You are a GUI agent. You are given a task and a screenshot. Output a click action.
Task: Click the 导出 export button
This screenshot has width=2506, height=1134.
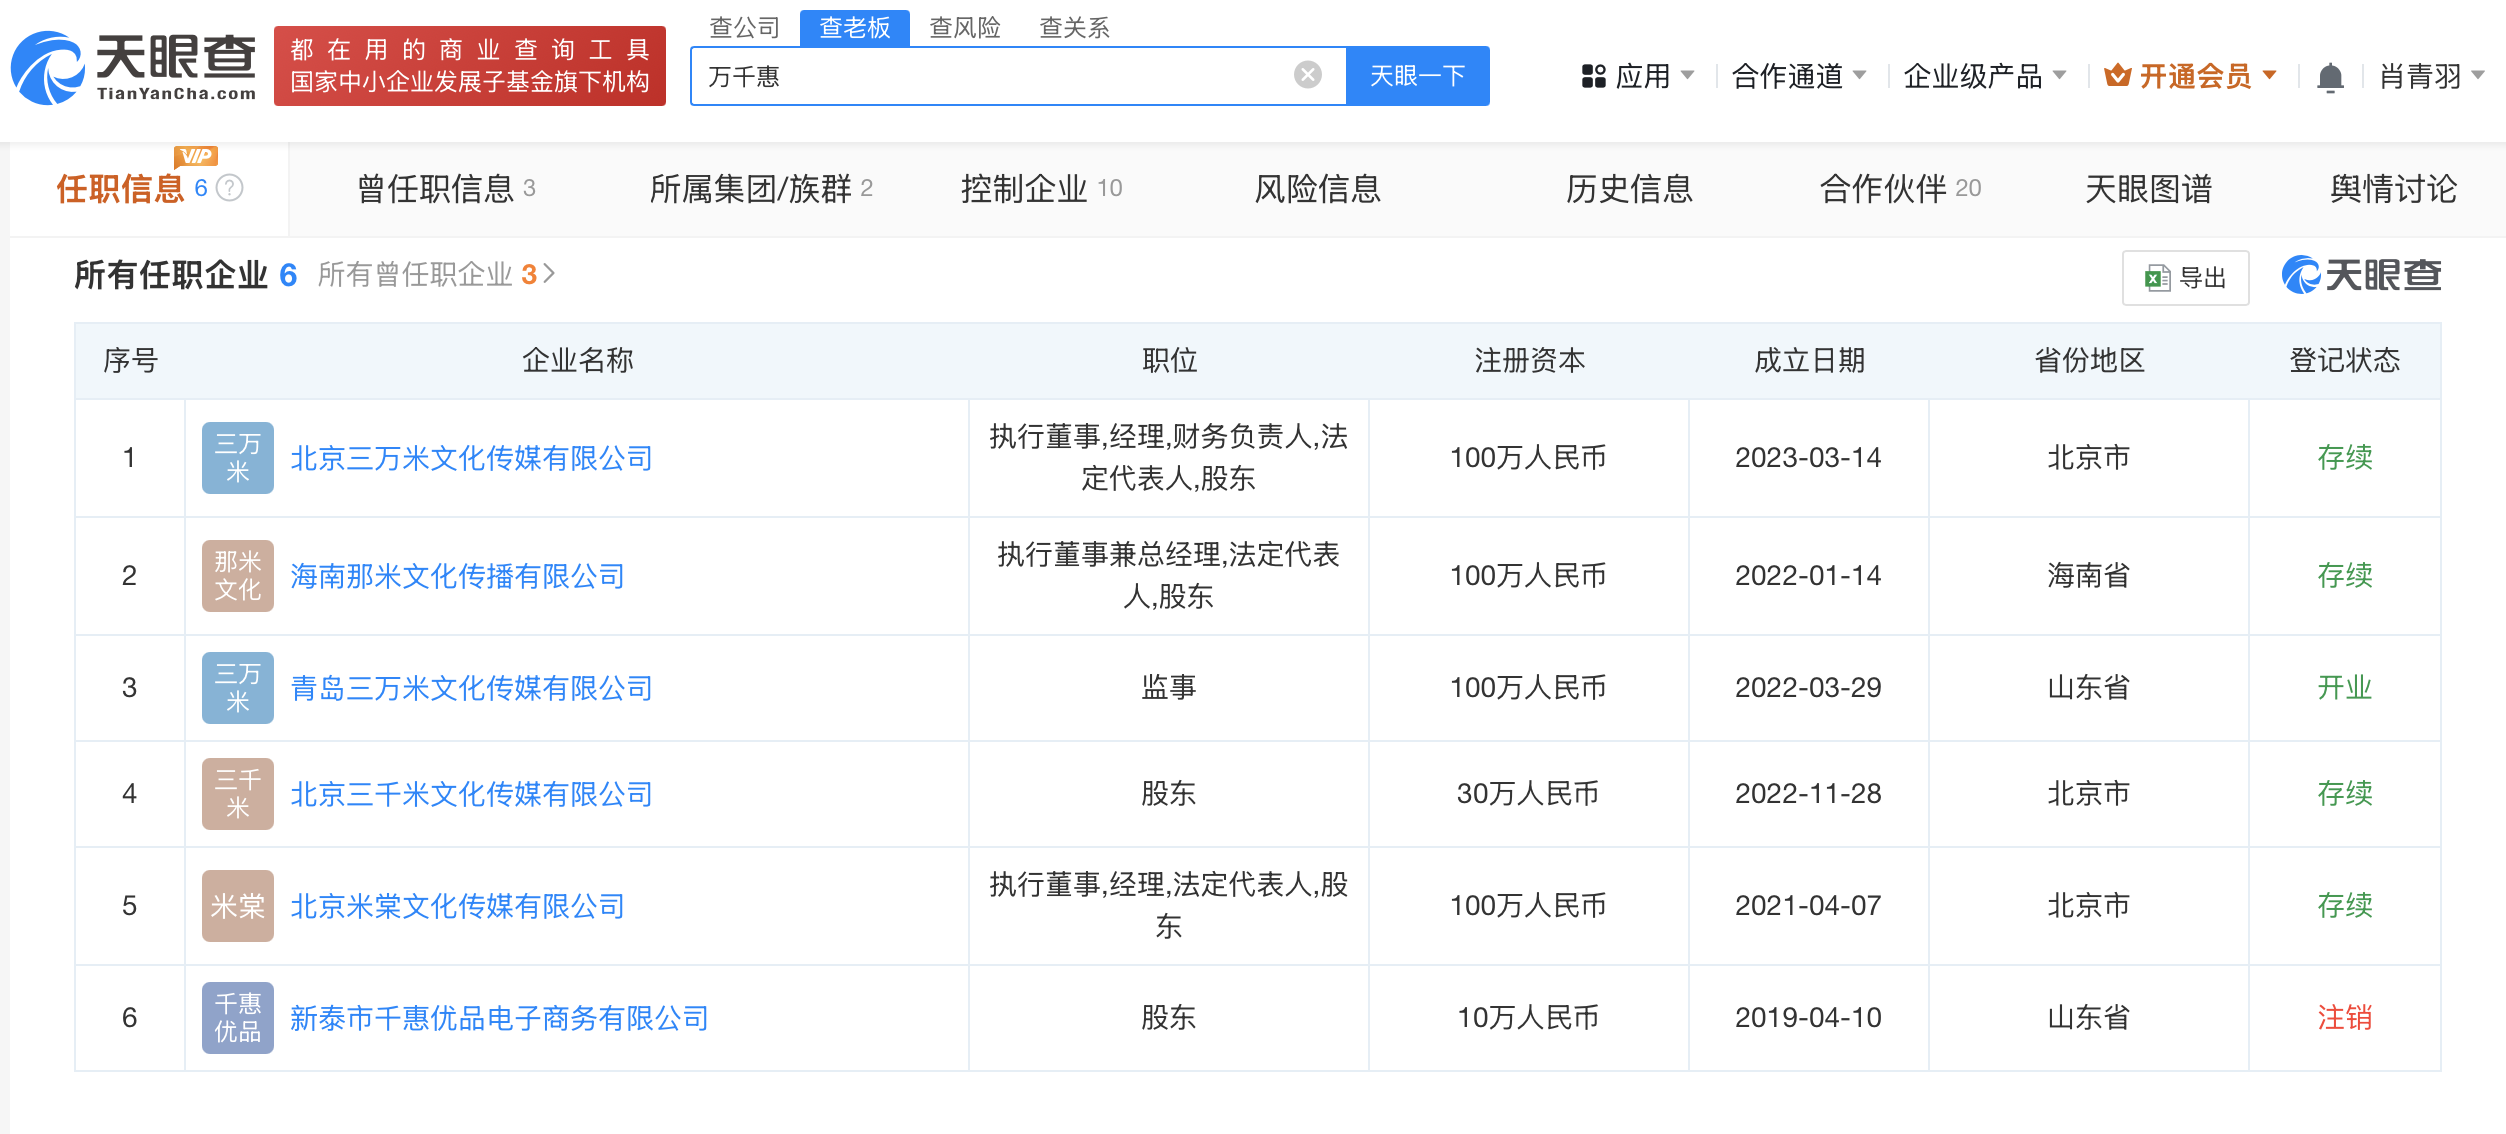click(2185, 278)
